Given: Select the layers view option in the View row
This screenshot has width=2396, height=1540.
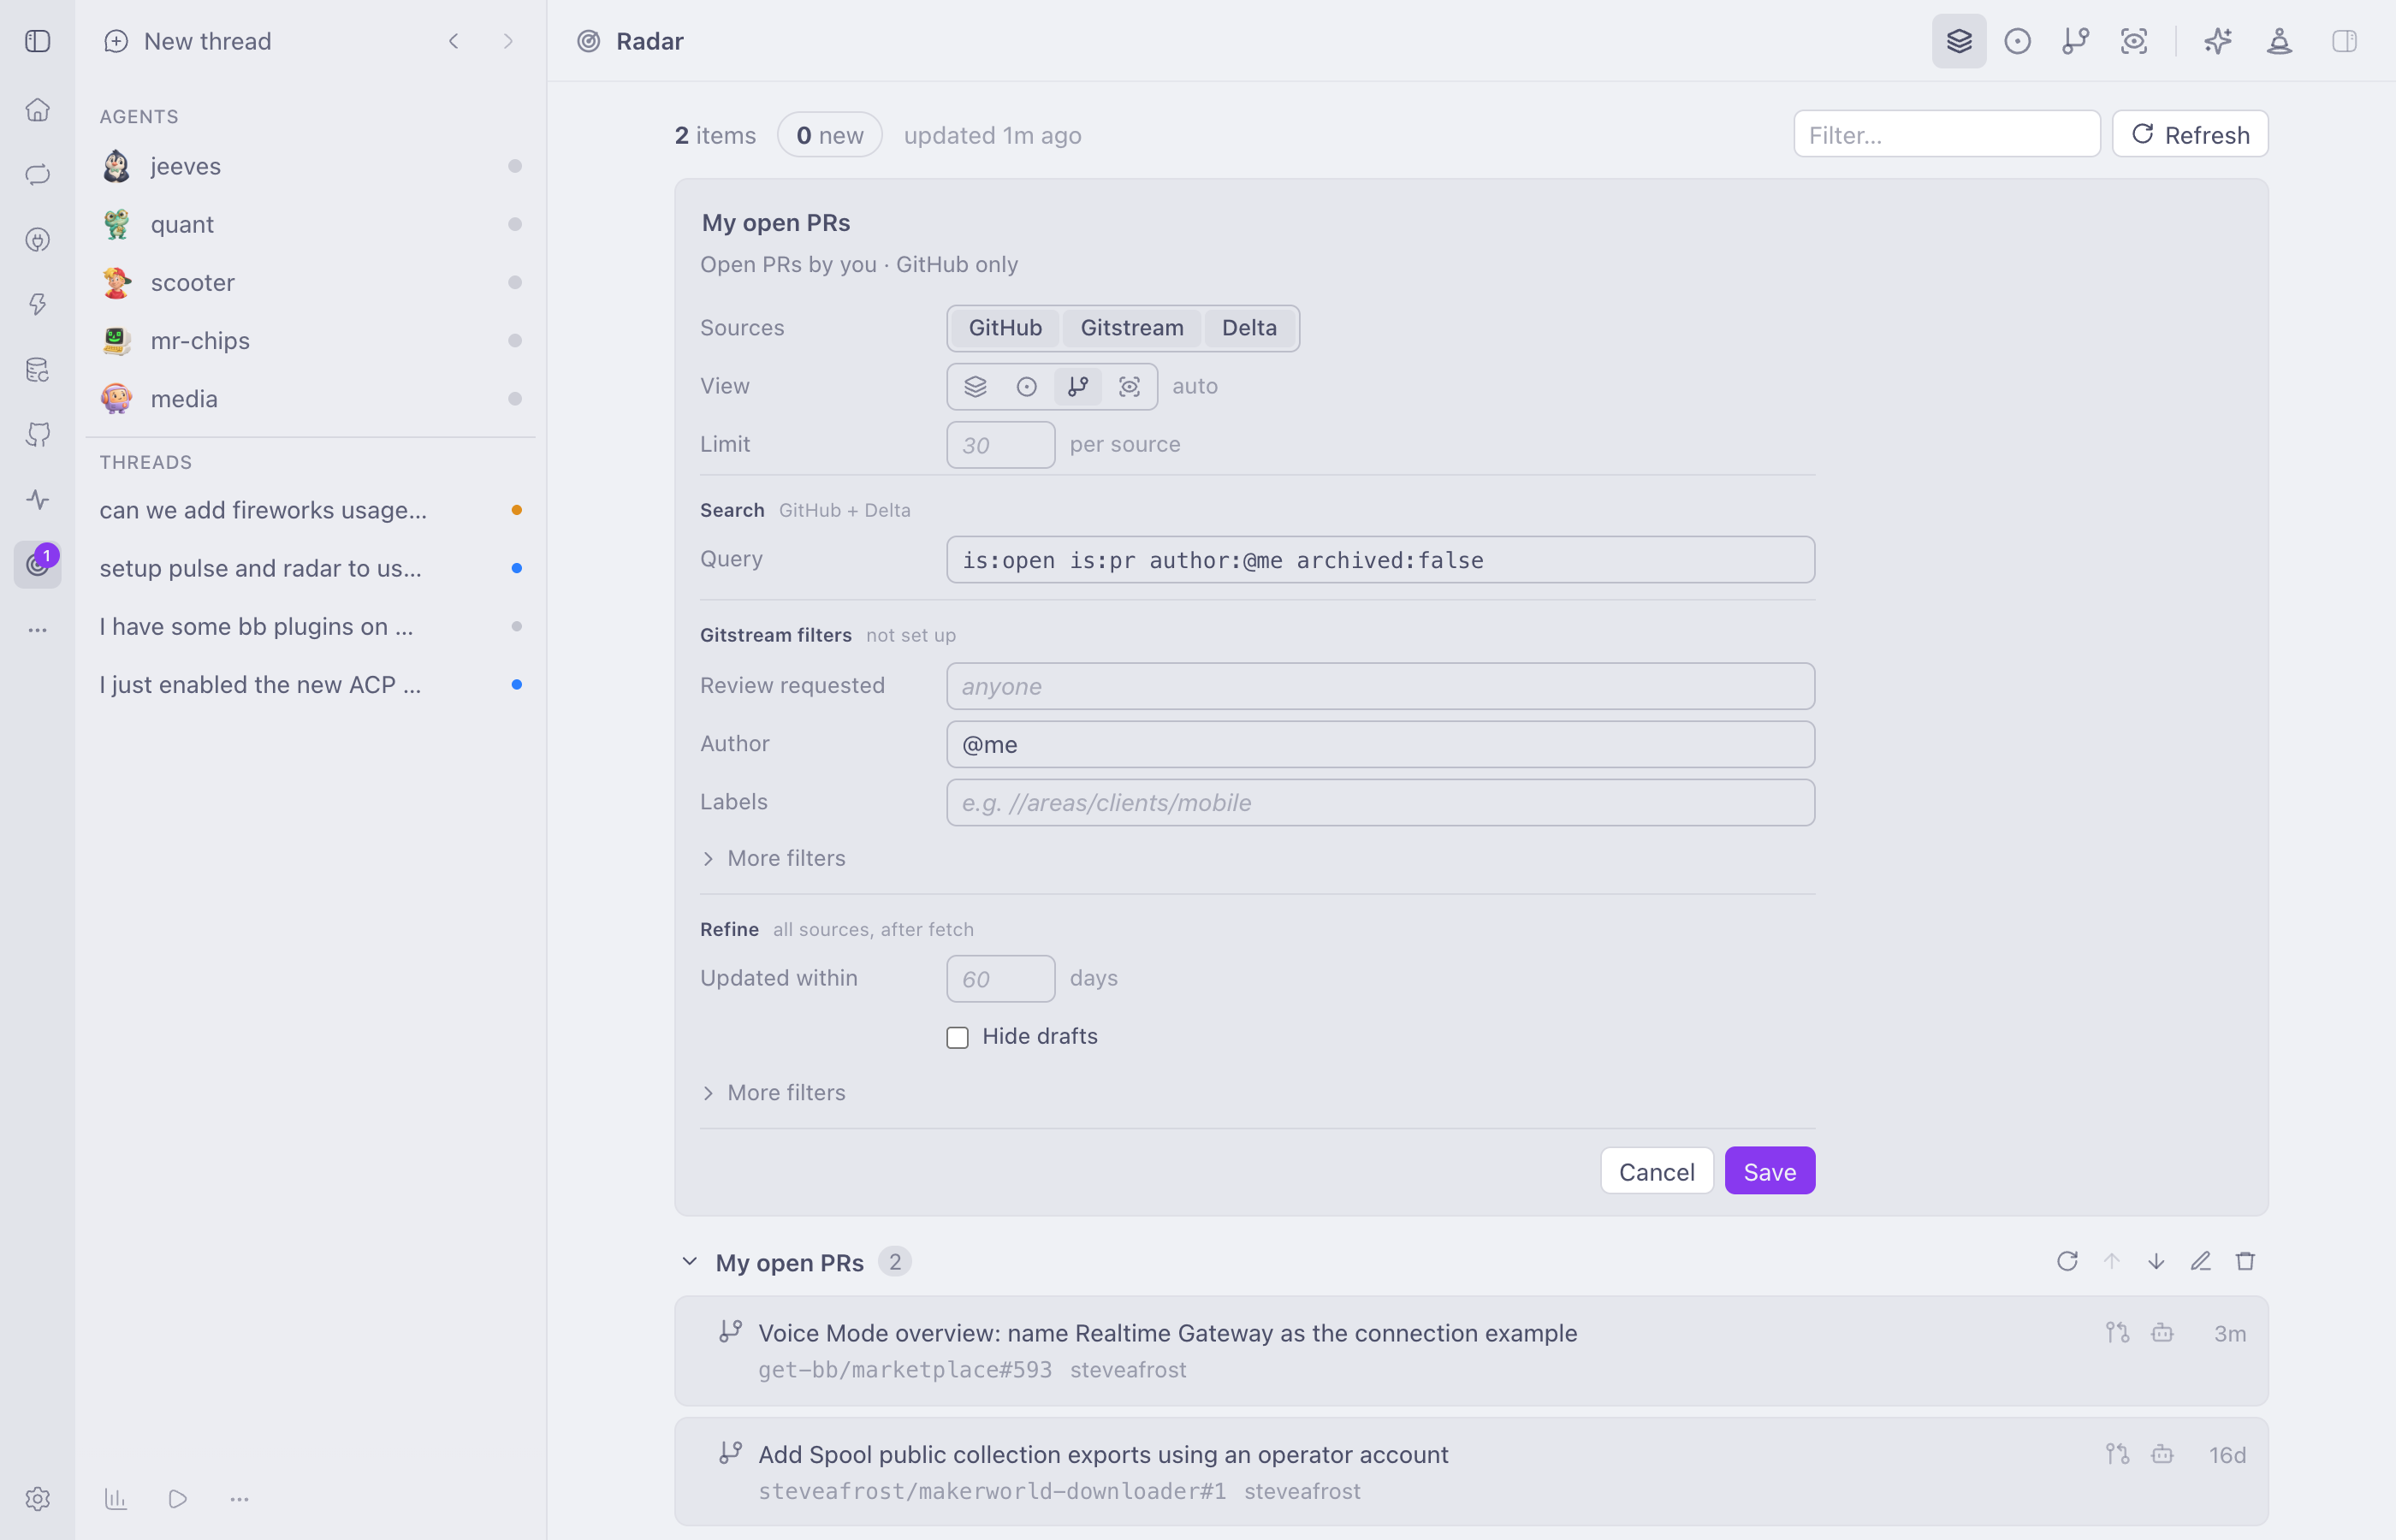Looking at the screenshot, I should [975, 386].
